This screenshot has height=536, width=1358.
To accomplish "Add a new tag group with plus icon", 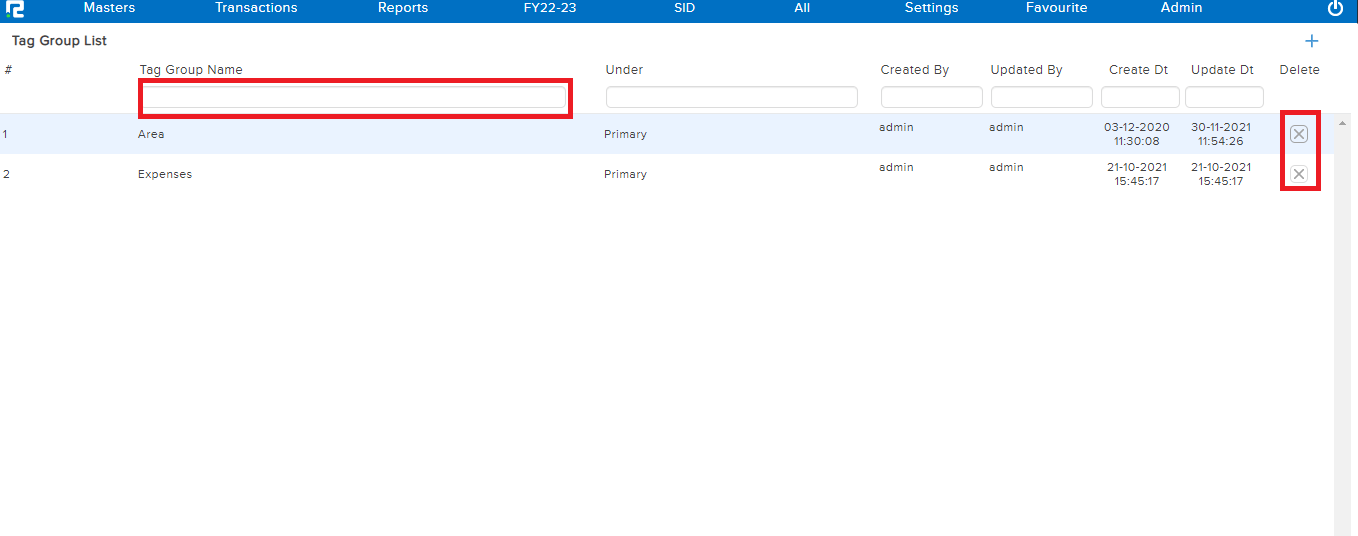I will (x=1312, y=41).
